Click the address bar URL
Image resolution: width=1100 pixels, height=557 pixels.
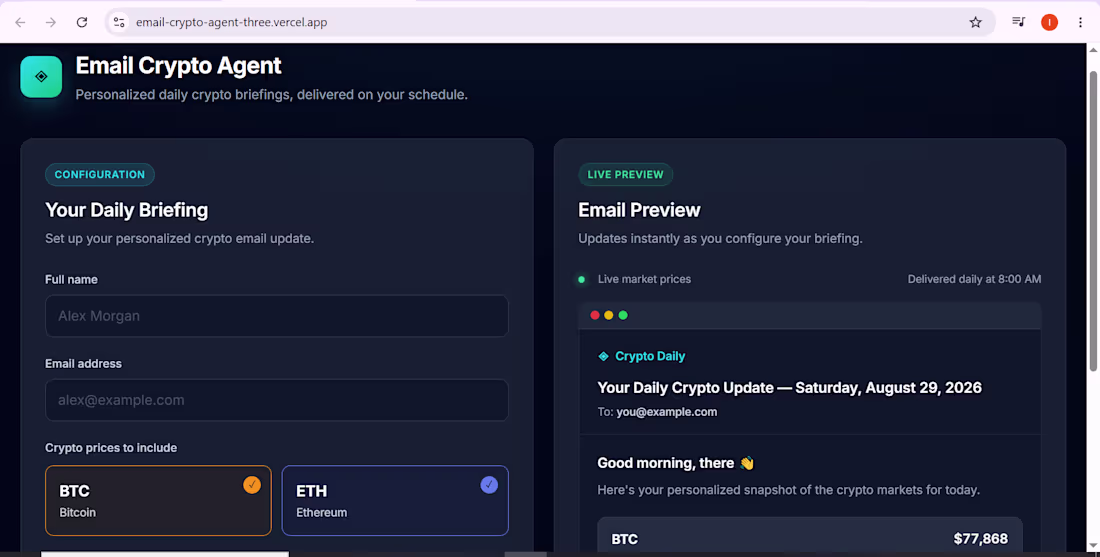tap(232, 22)
